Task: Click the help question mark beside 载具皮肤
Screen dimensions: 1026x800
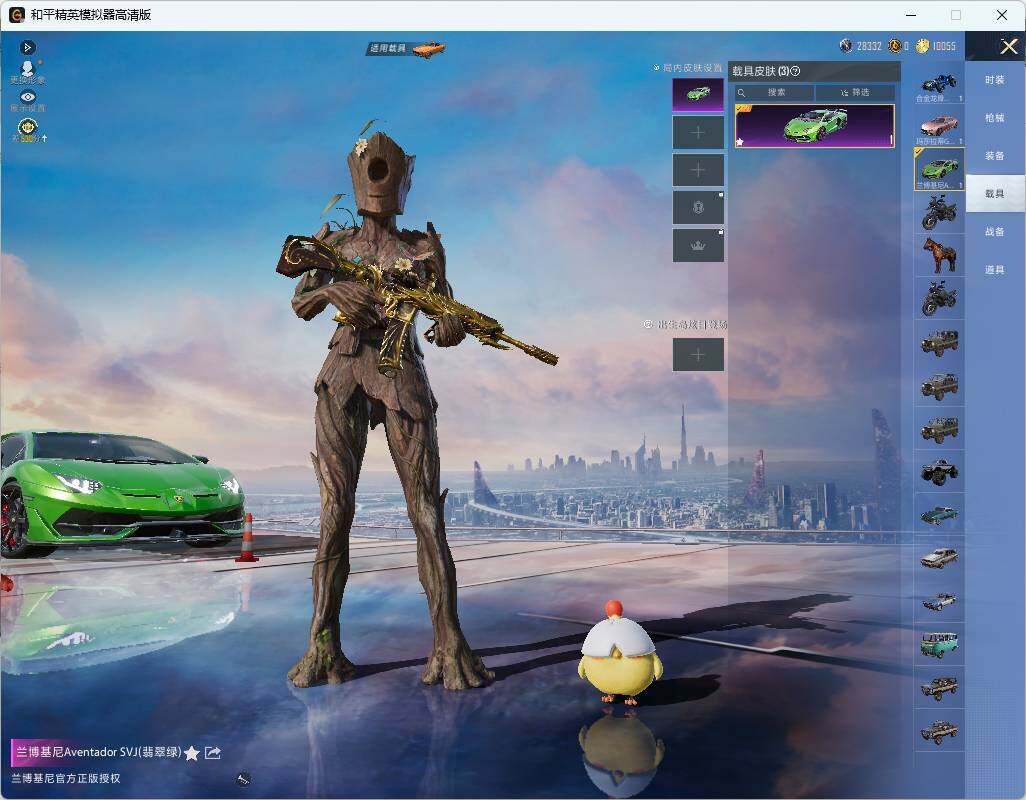Action: [796, 71]
